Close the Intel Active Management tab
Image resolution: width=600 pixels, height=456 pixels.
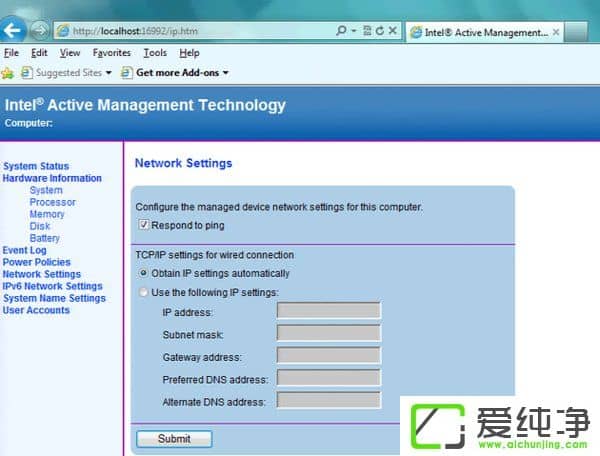click(x=556, y=32)
